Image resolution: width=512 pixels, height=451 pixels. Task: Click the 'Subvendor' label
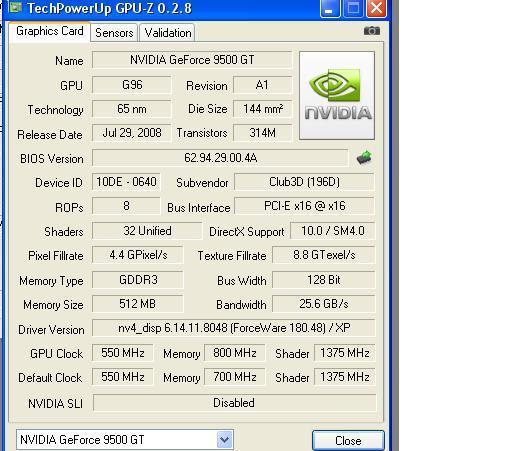coord(202,183)
